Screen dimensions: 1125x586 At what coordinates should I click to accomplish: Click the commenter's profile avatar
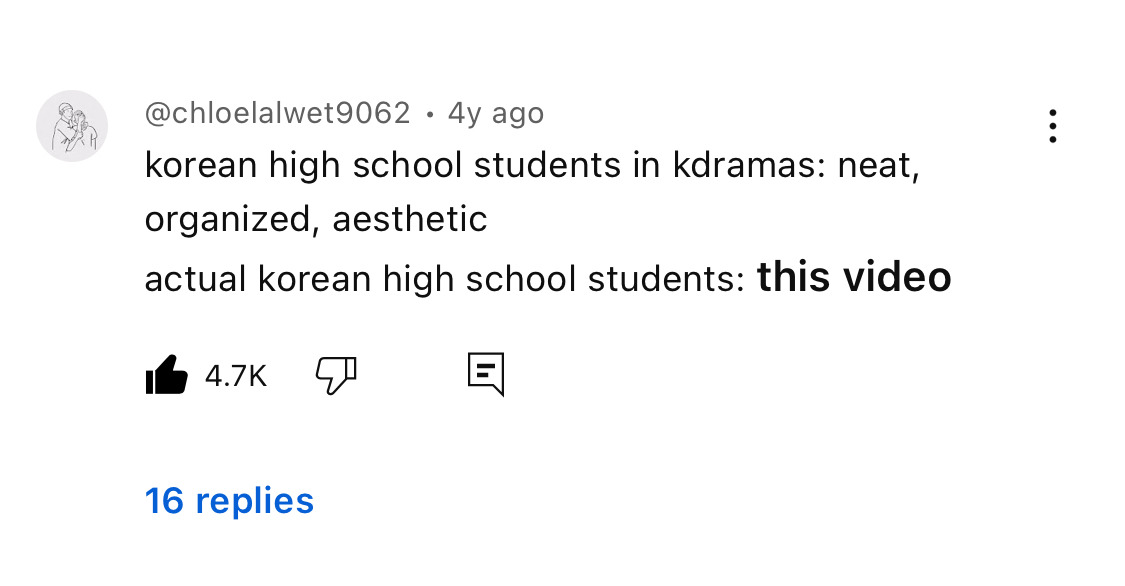72,126
